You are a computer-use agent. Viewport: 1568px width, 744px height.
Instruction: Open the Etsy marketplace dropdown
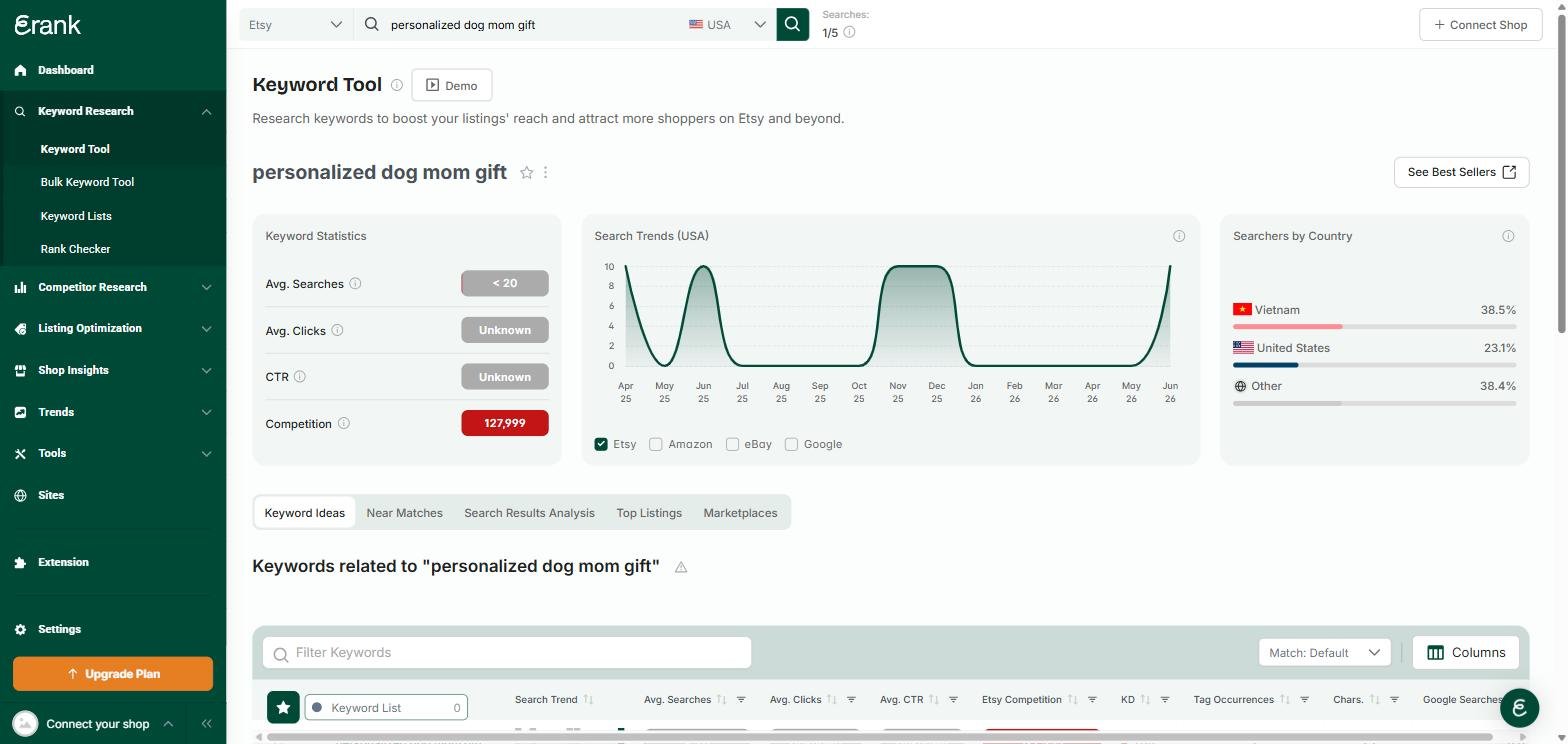[296, 24]
